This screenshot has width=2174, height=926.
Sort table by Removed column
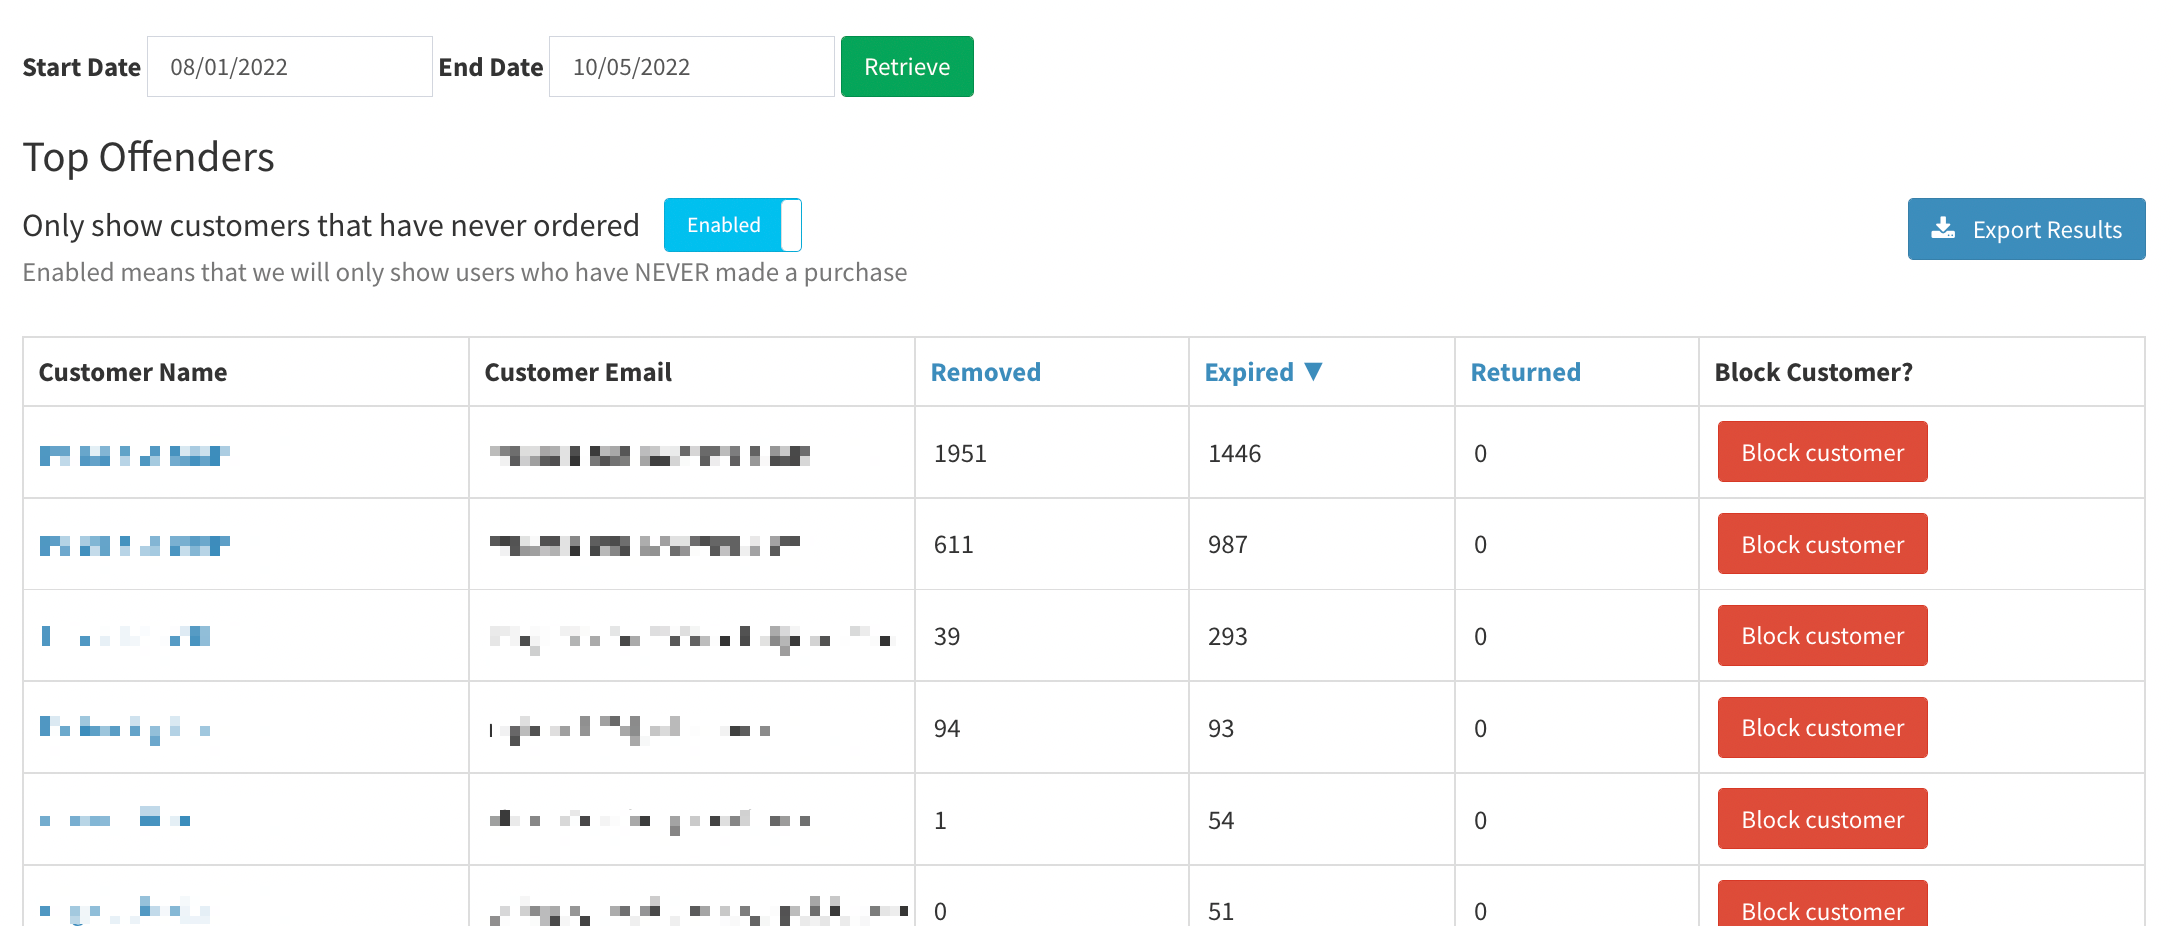(985, 372)
